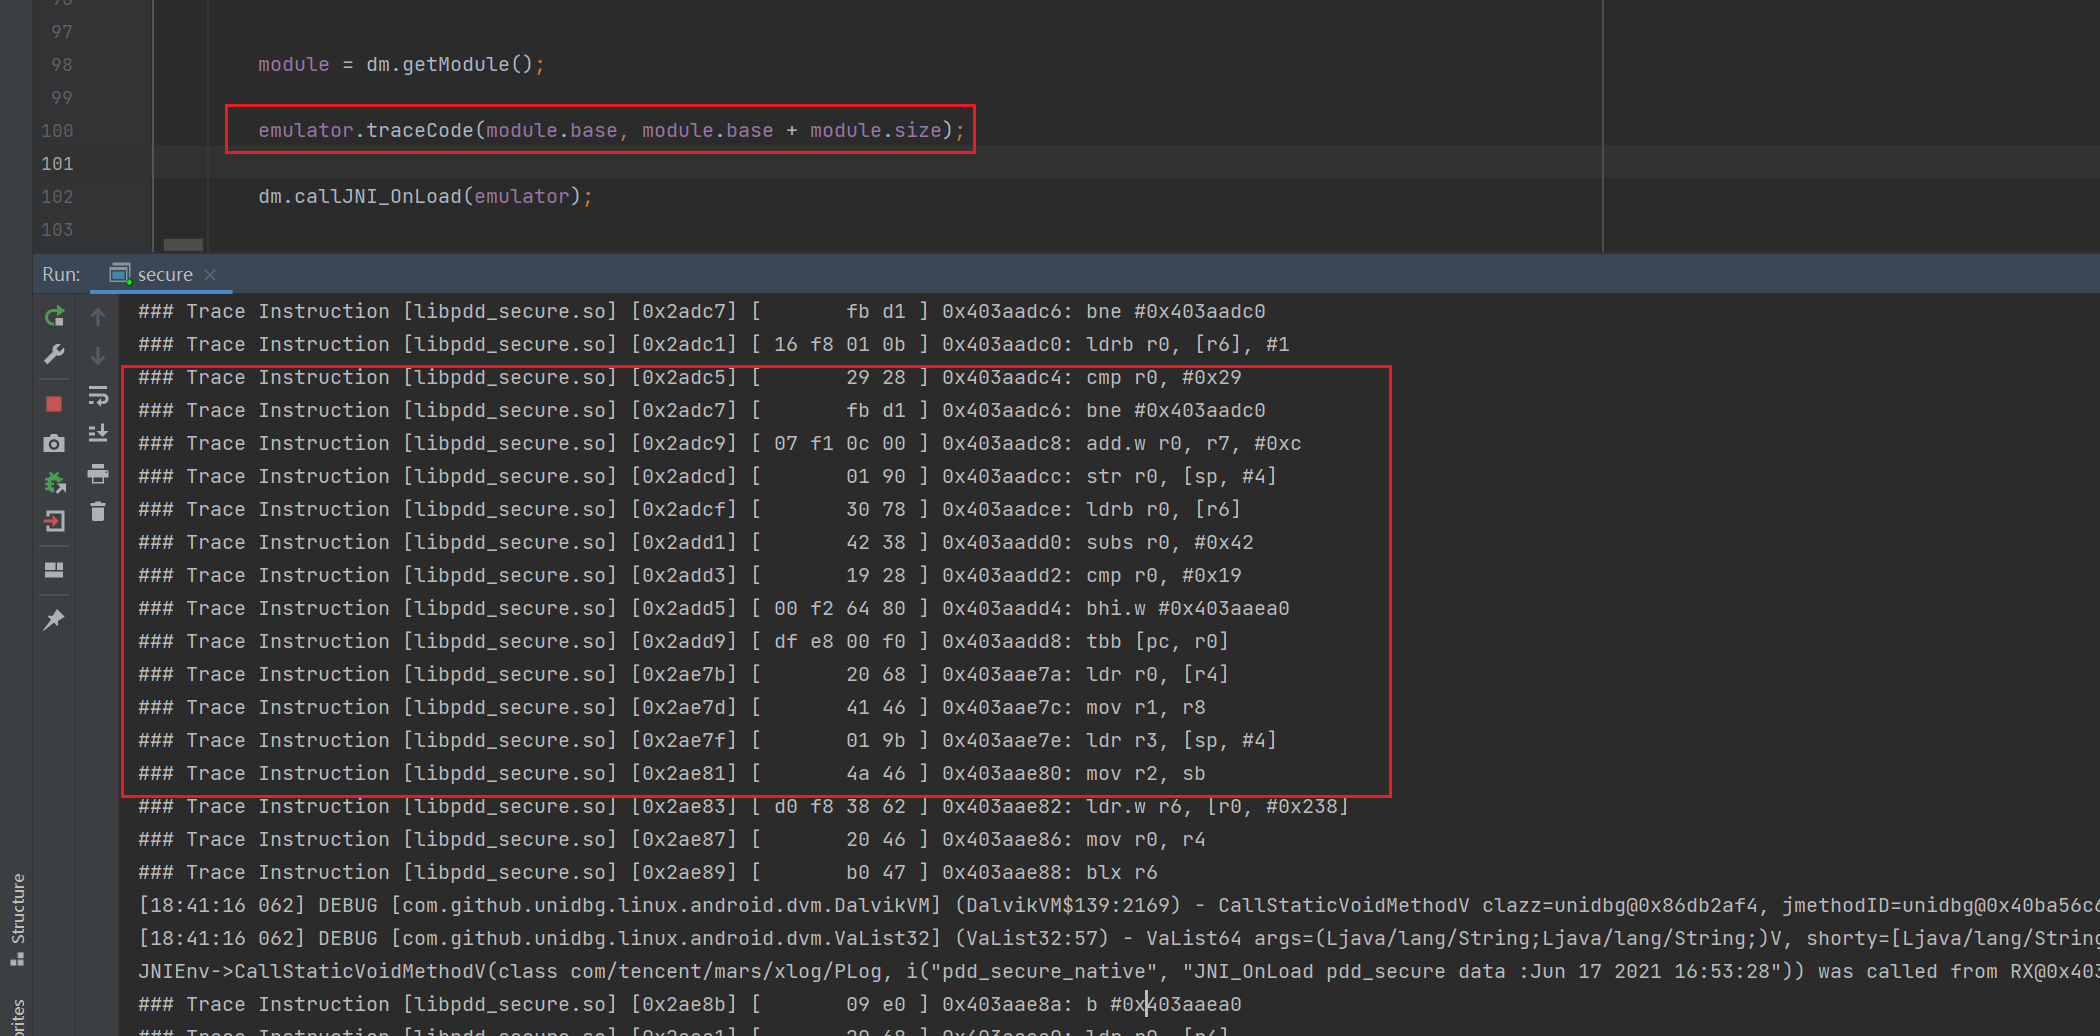Click line number 101 in the gutter
Viewport: 2100px width, 1036px height.
(57, 163)
